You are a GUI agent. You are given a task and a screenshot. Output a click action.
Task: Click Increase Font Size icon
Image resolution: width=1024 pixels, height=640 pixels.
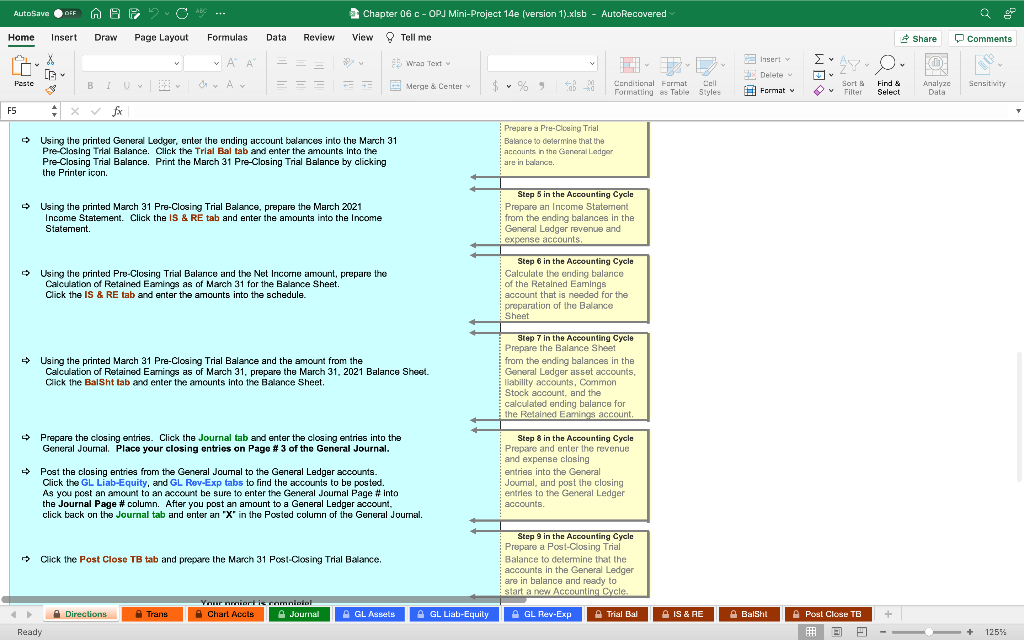coord(232,63)
